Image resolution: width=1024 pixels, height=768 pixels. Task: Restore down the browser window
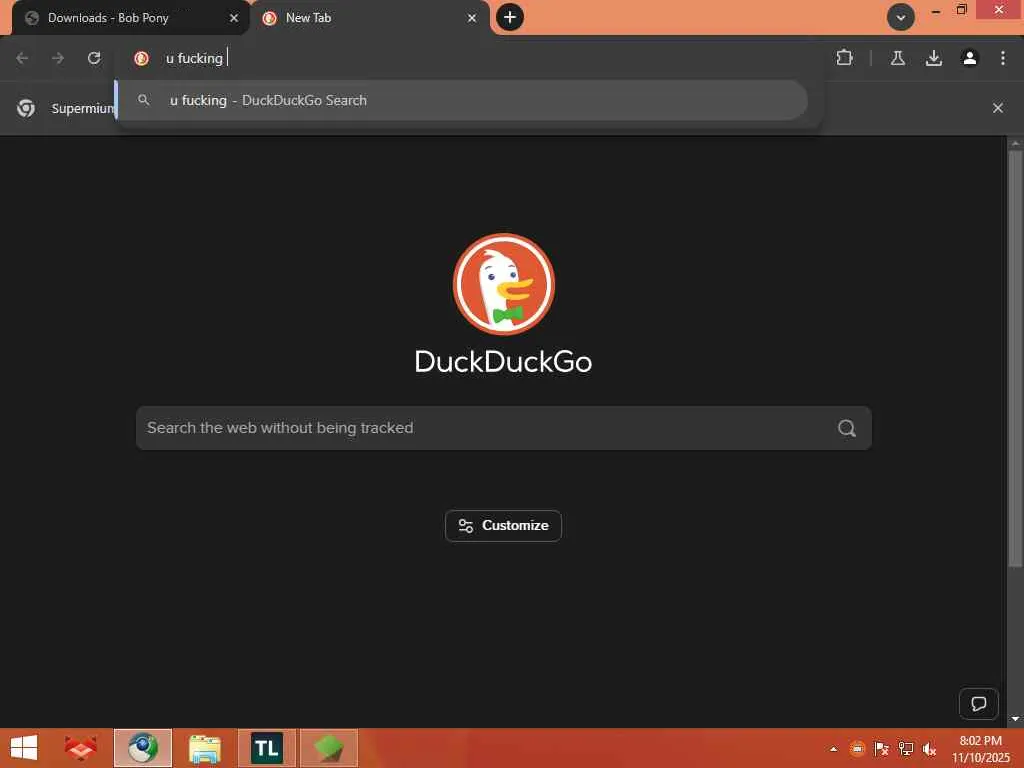[x=961, y=10]
